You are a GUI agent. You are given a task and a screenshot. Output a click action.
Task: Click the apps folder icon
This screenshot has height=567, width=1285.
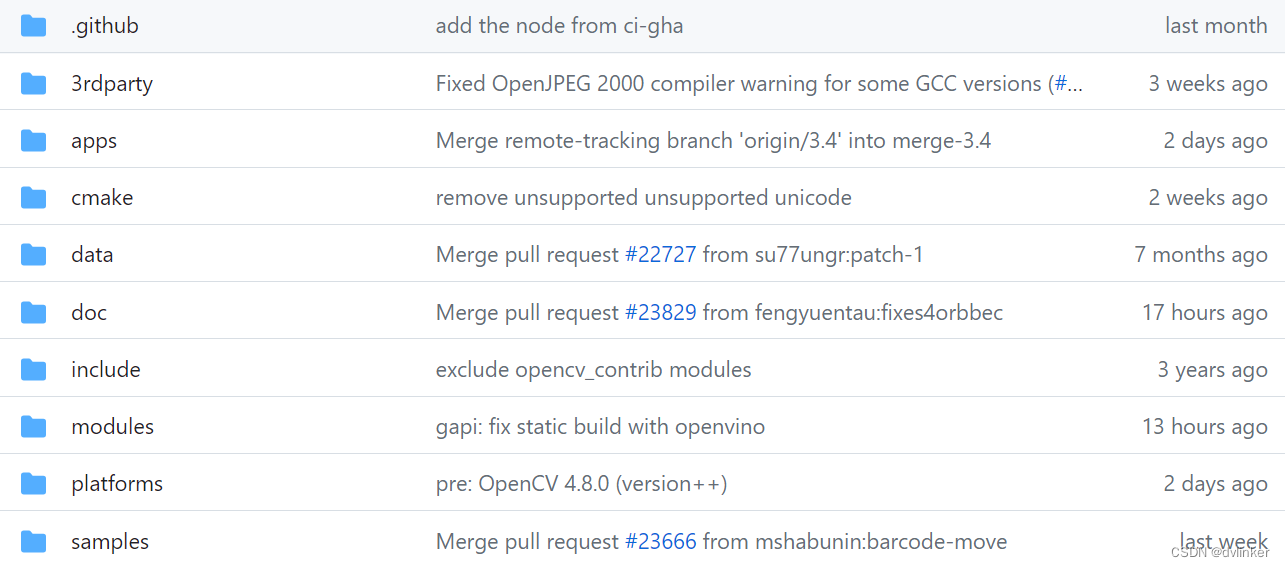(x=34, y=141)
